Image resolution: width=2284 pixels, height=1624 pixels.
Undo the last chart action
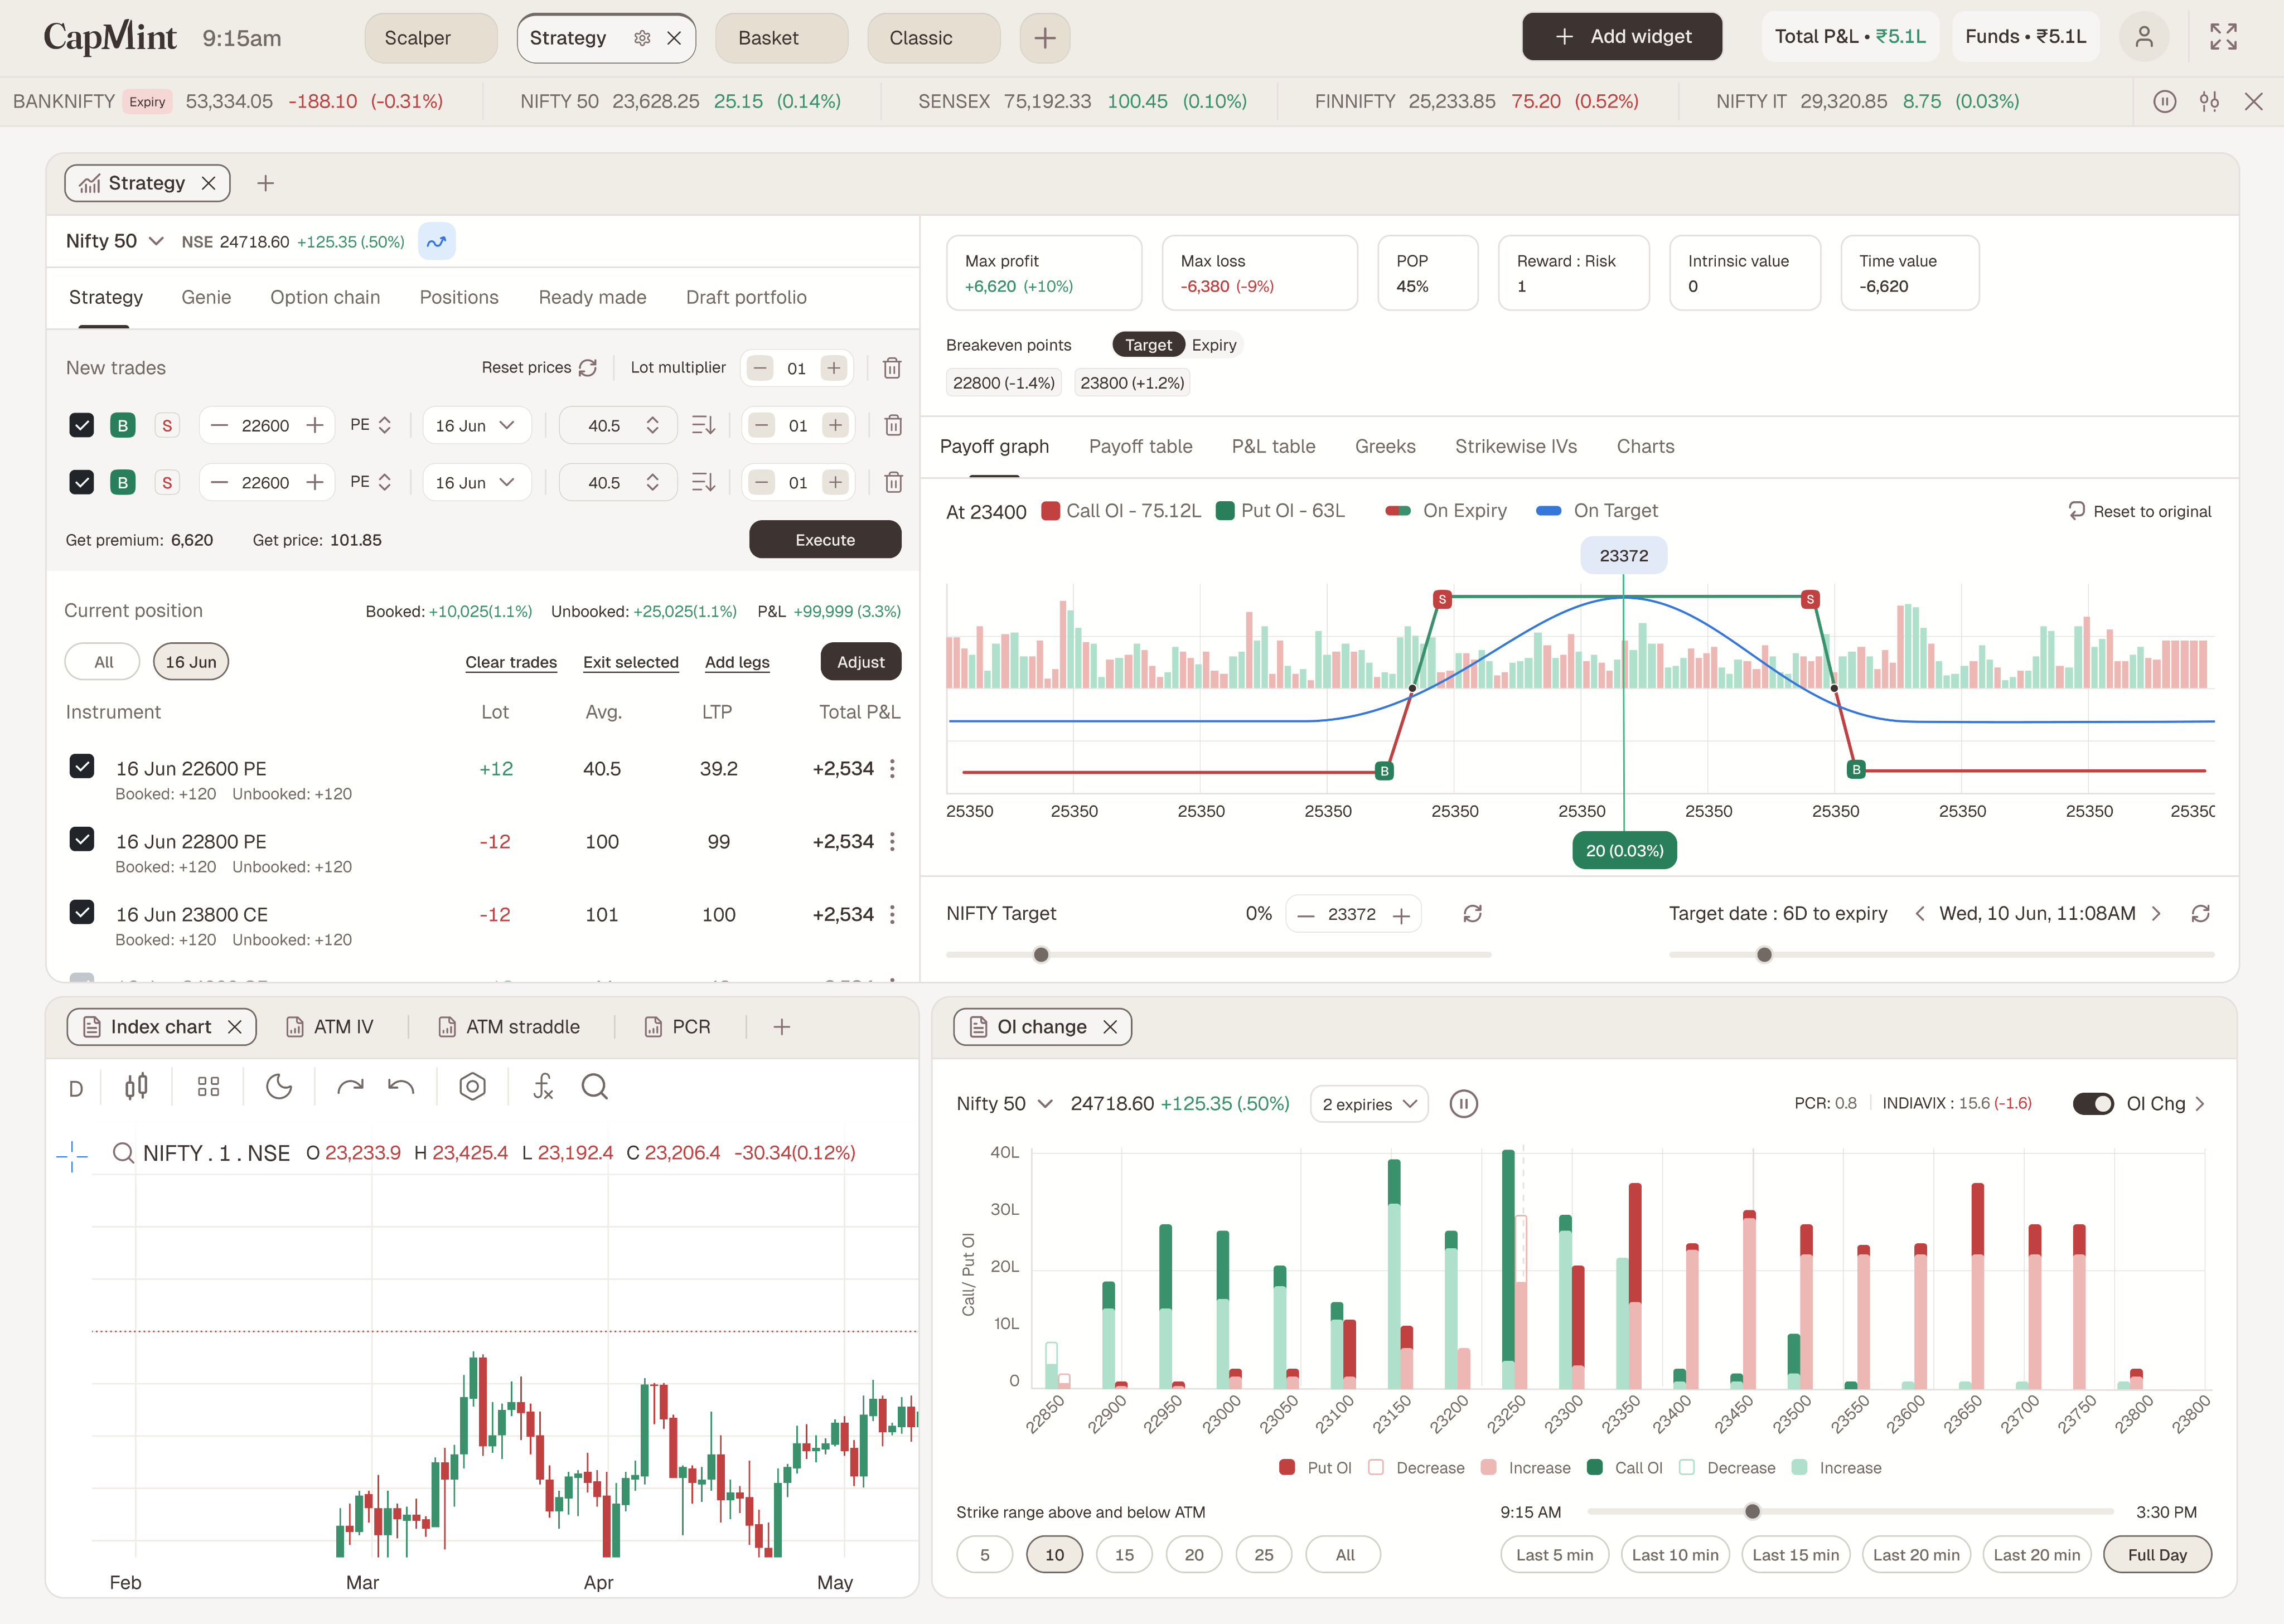pyautogui.click(x=401, y=1087)
